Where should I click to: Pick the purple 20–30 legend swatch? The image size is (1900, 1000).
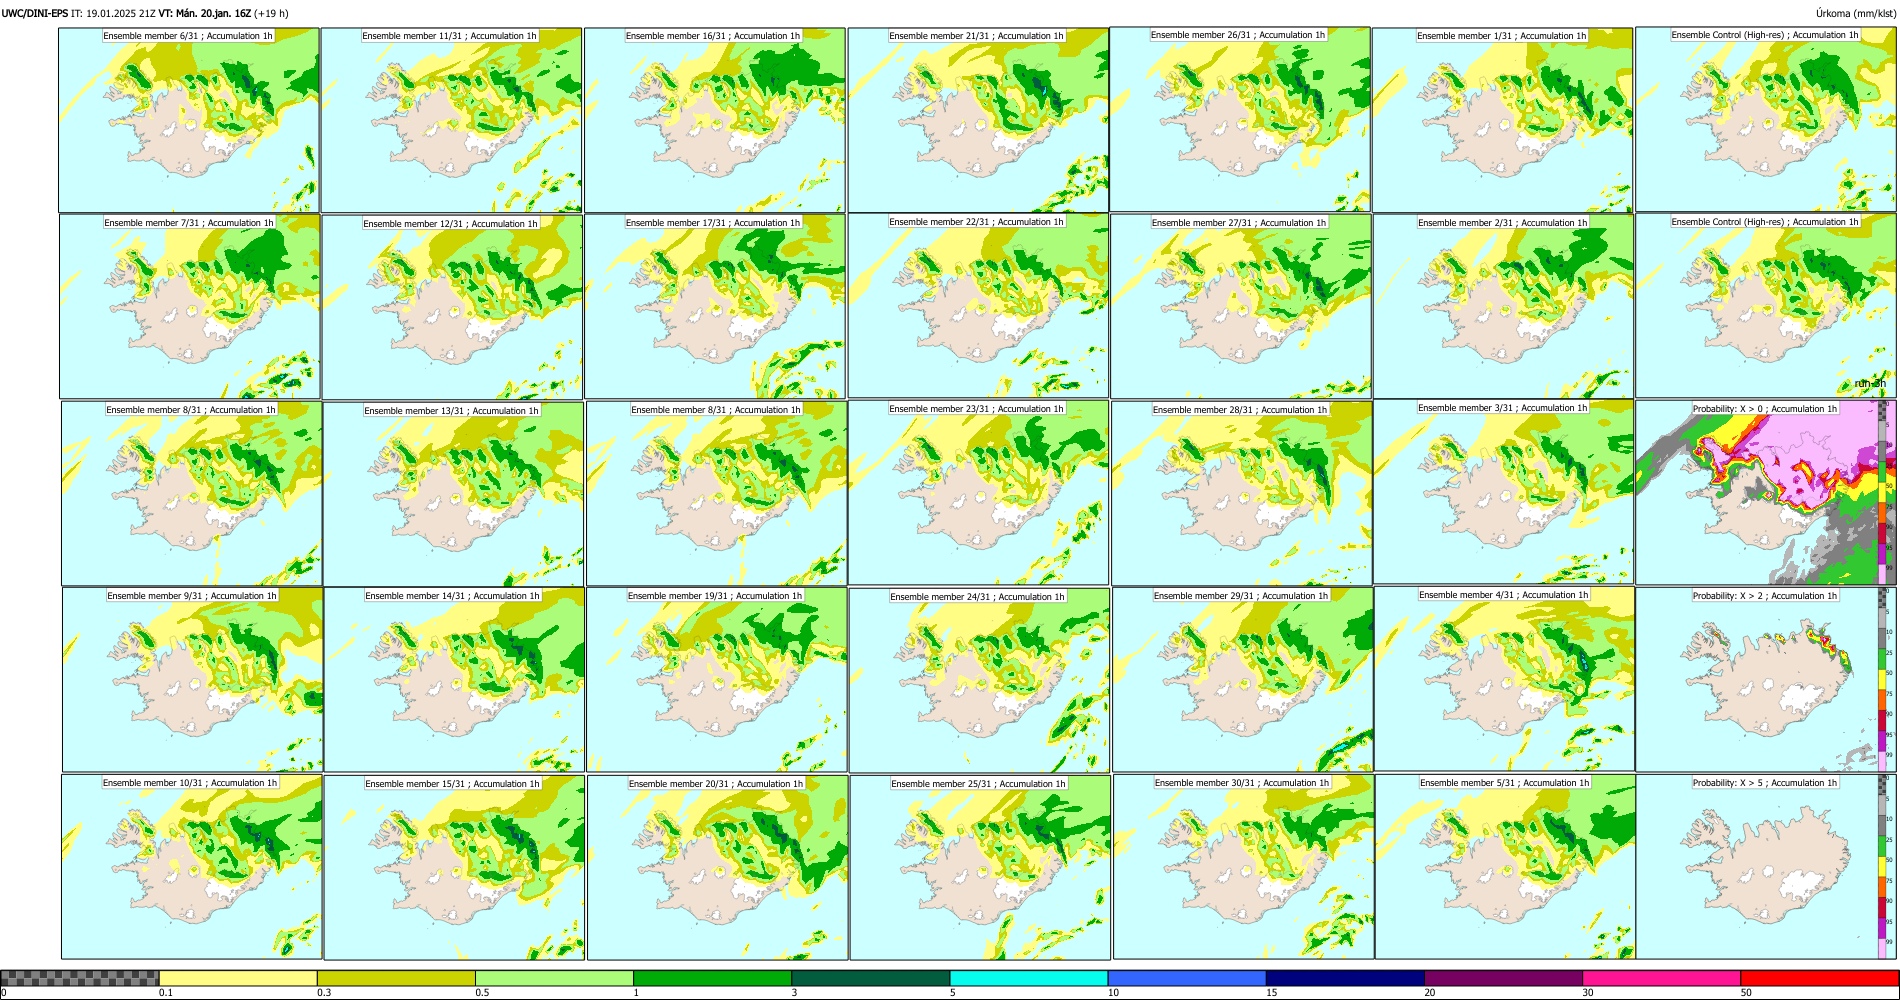(x=1503, y=978)
